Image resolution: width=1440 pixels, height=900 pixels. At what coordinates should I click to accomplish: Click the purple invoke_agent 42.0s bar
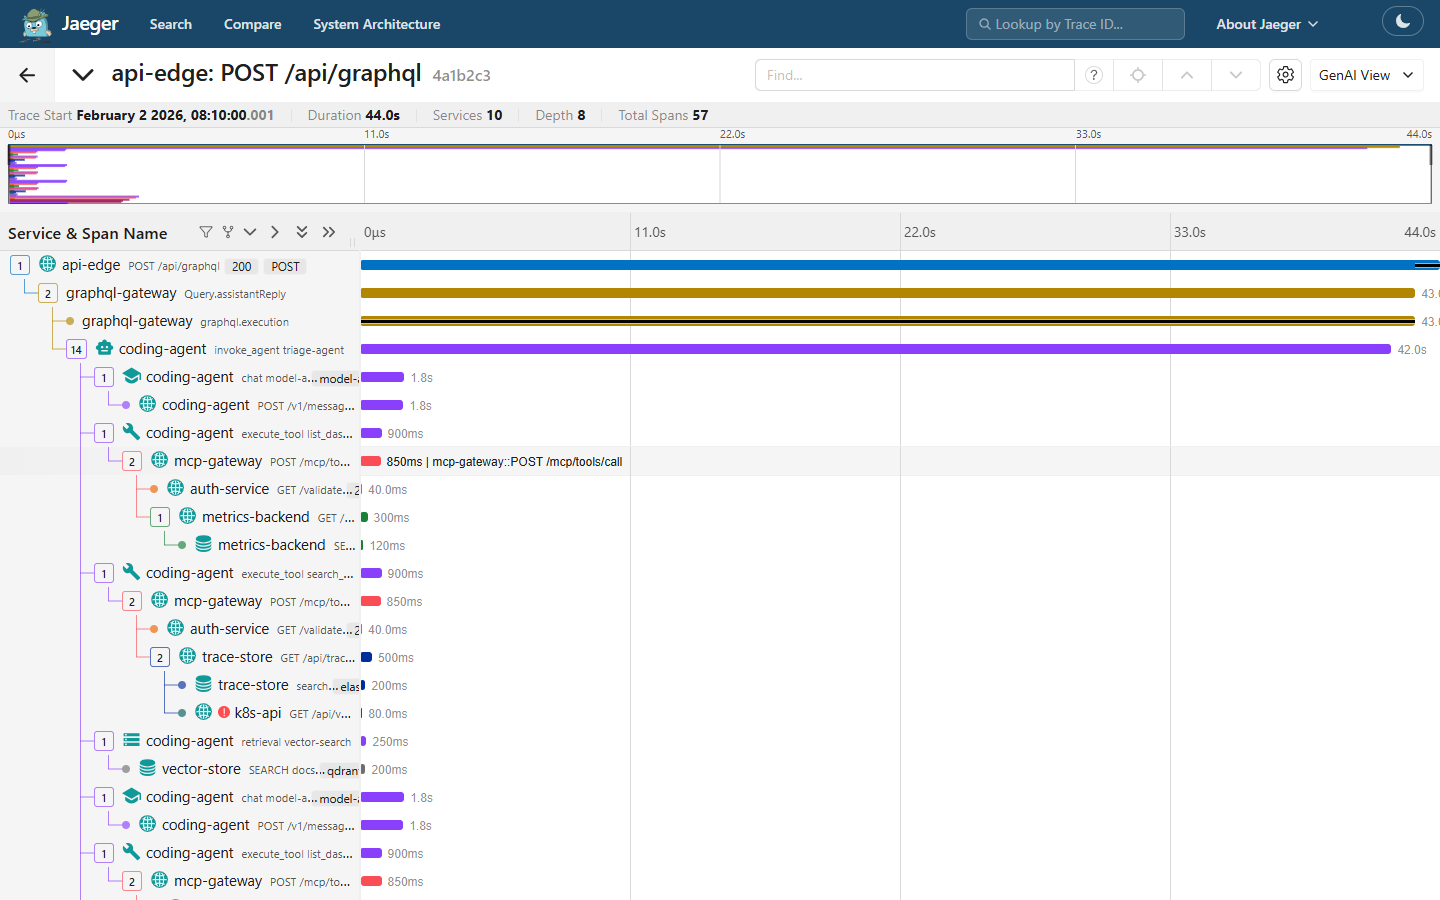[876, 349]
